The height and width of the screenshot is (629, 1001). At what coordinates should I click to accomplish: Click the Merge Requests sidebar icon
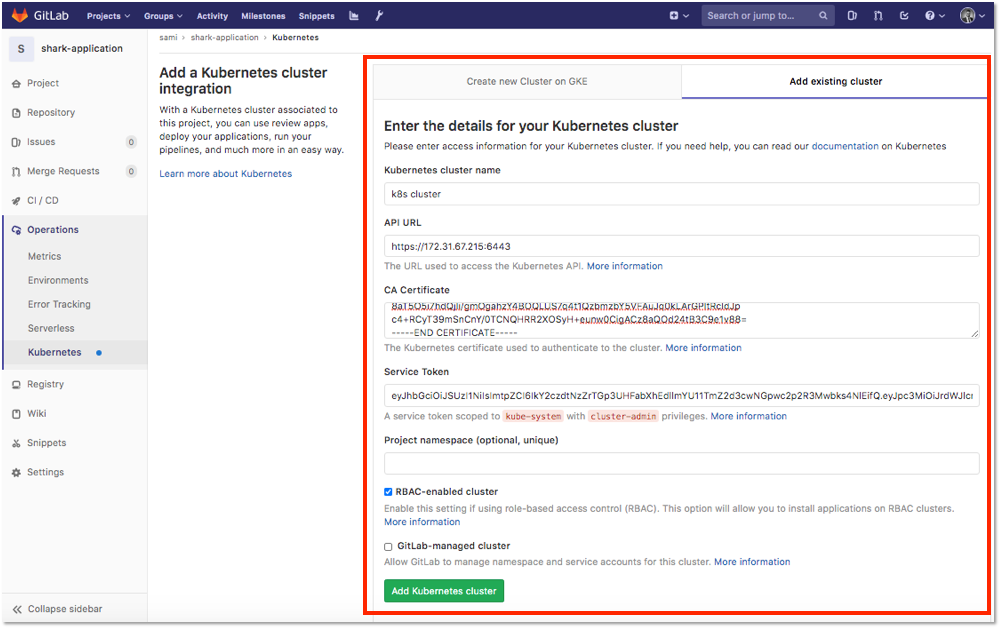tap(16, 172)
